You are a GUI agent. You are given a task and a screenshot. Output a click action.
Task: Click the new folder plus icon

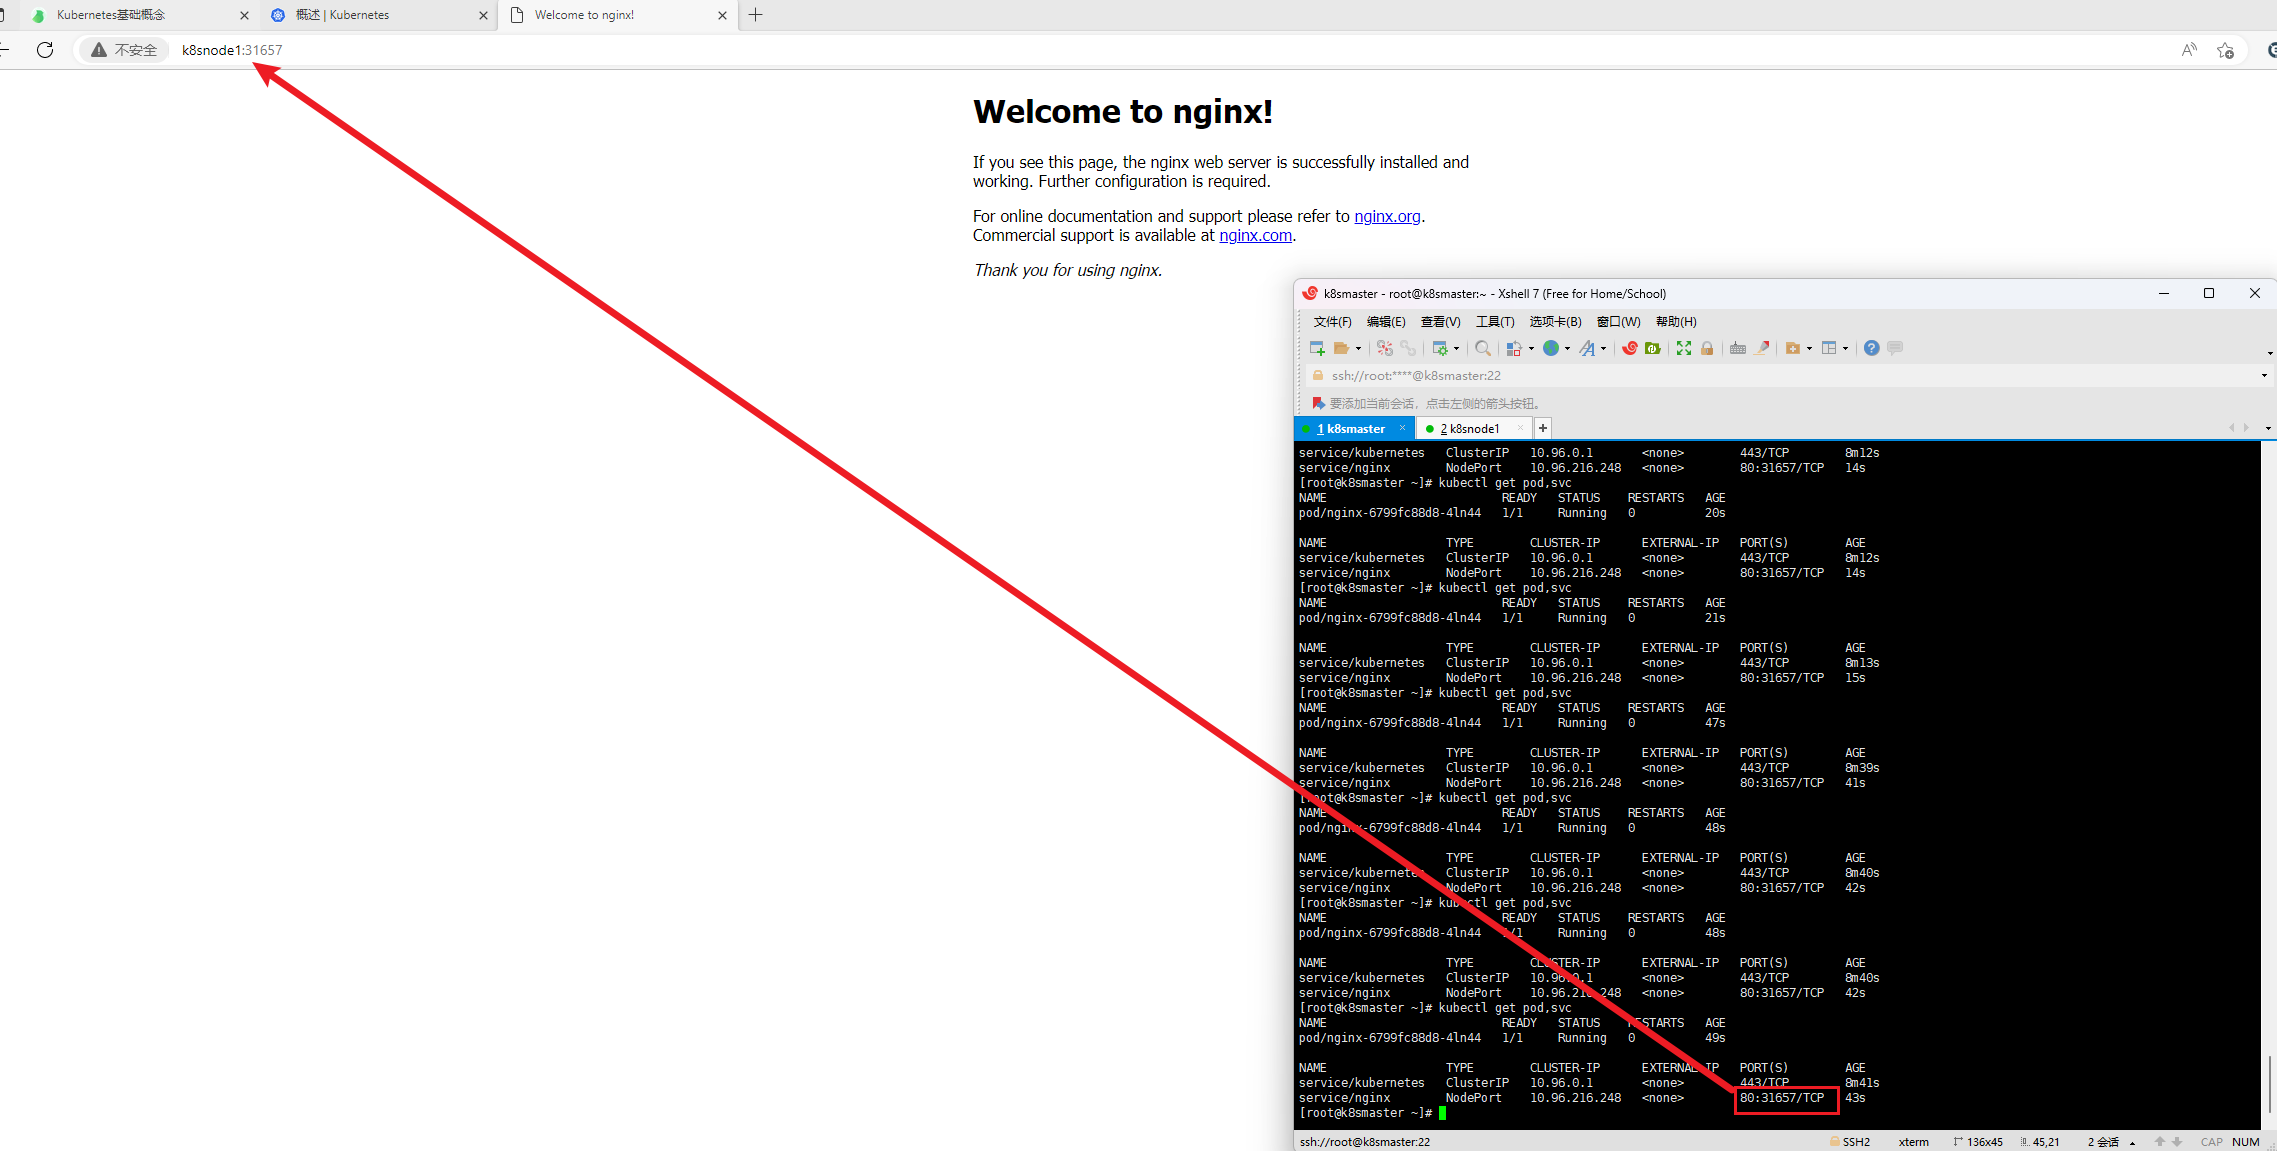tap(1793, 348)
